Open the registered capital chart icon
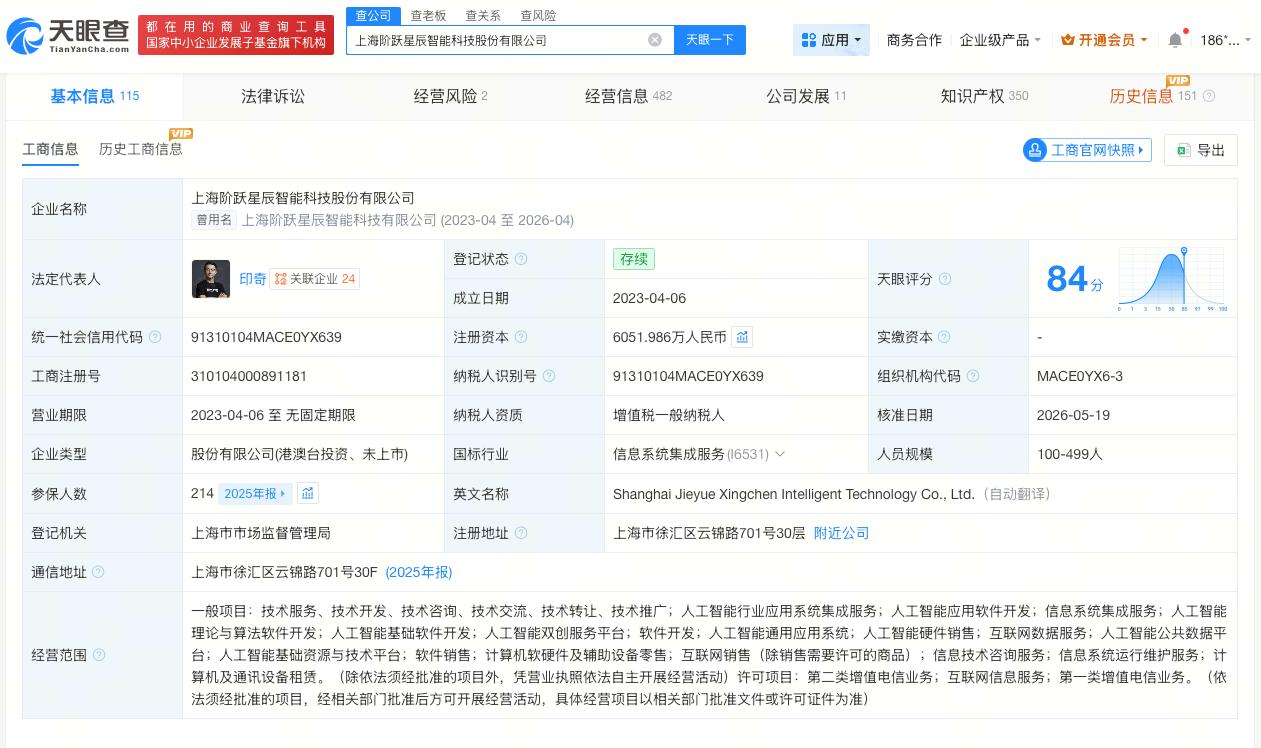Image resolution: width=1261 pixels, height=748 pixels. [742, 337]
